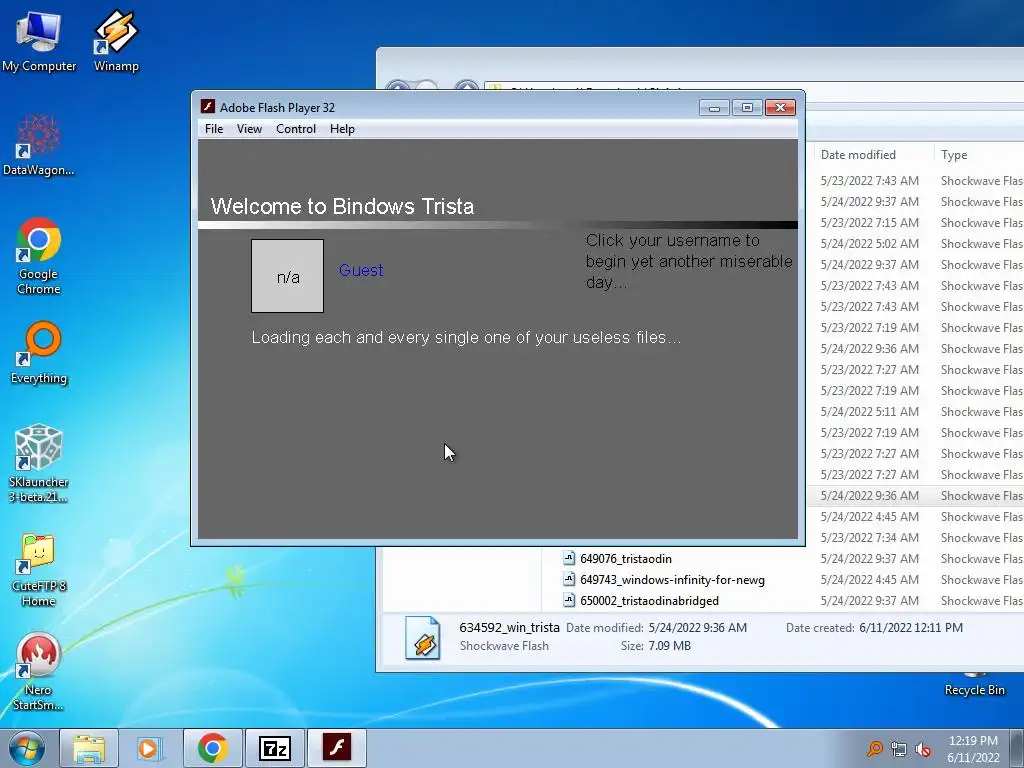The width and height of the screenshot is (1024, 768).
Task: Select the 649076_tristaodin file name
Action: 626,558
